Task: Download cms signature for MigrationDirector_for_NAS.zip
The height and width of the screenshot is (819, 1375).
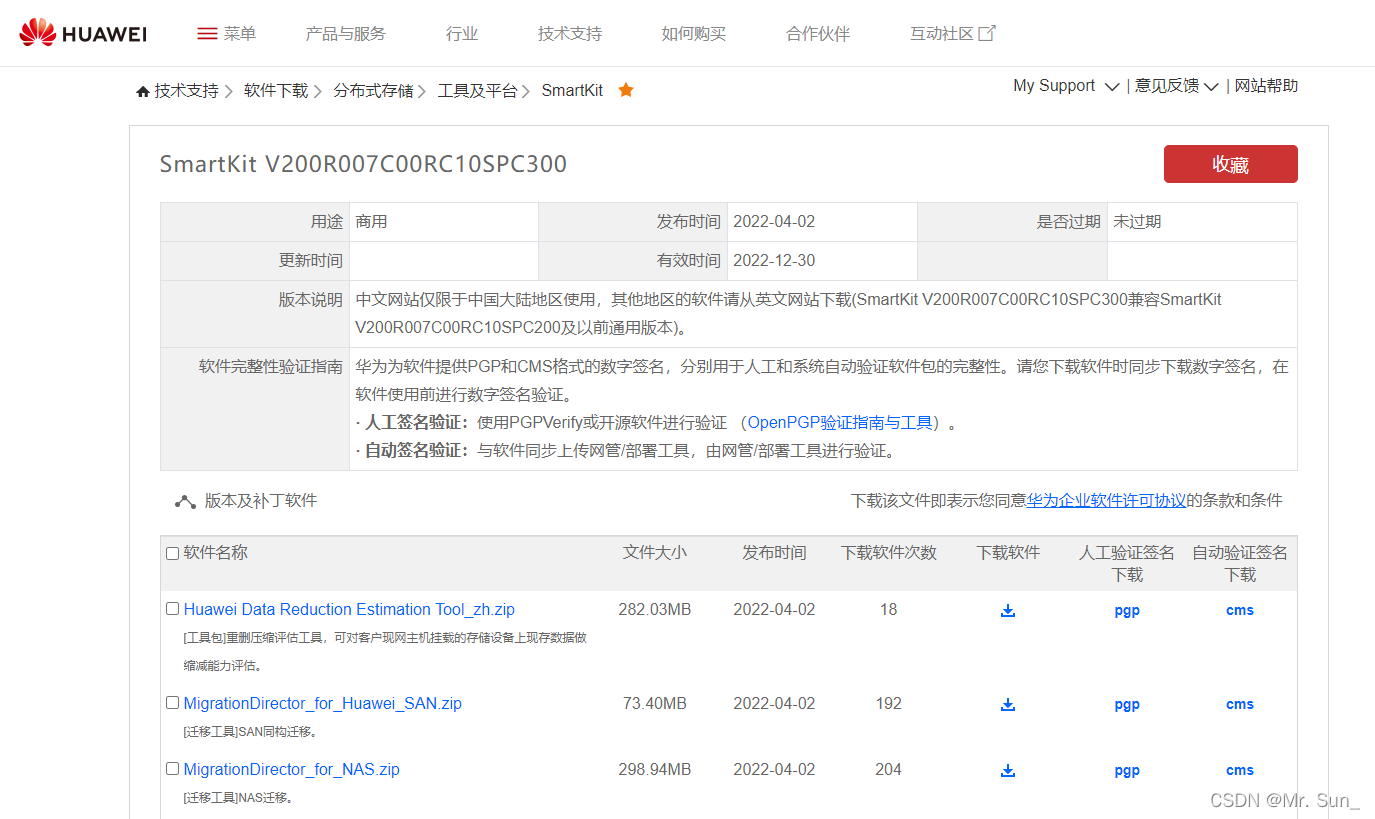Action: (1240, 770)
